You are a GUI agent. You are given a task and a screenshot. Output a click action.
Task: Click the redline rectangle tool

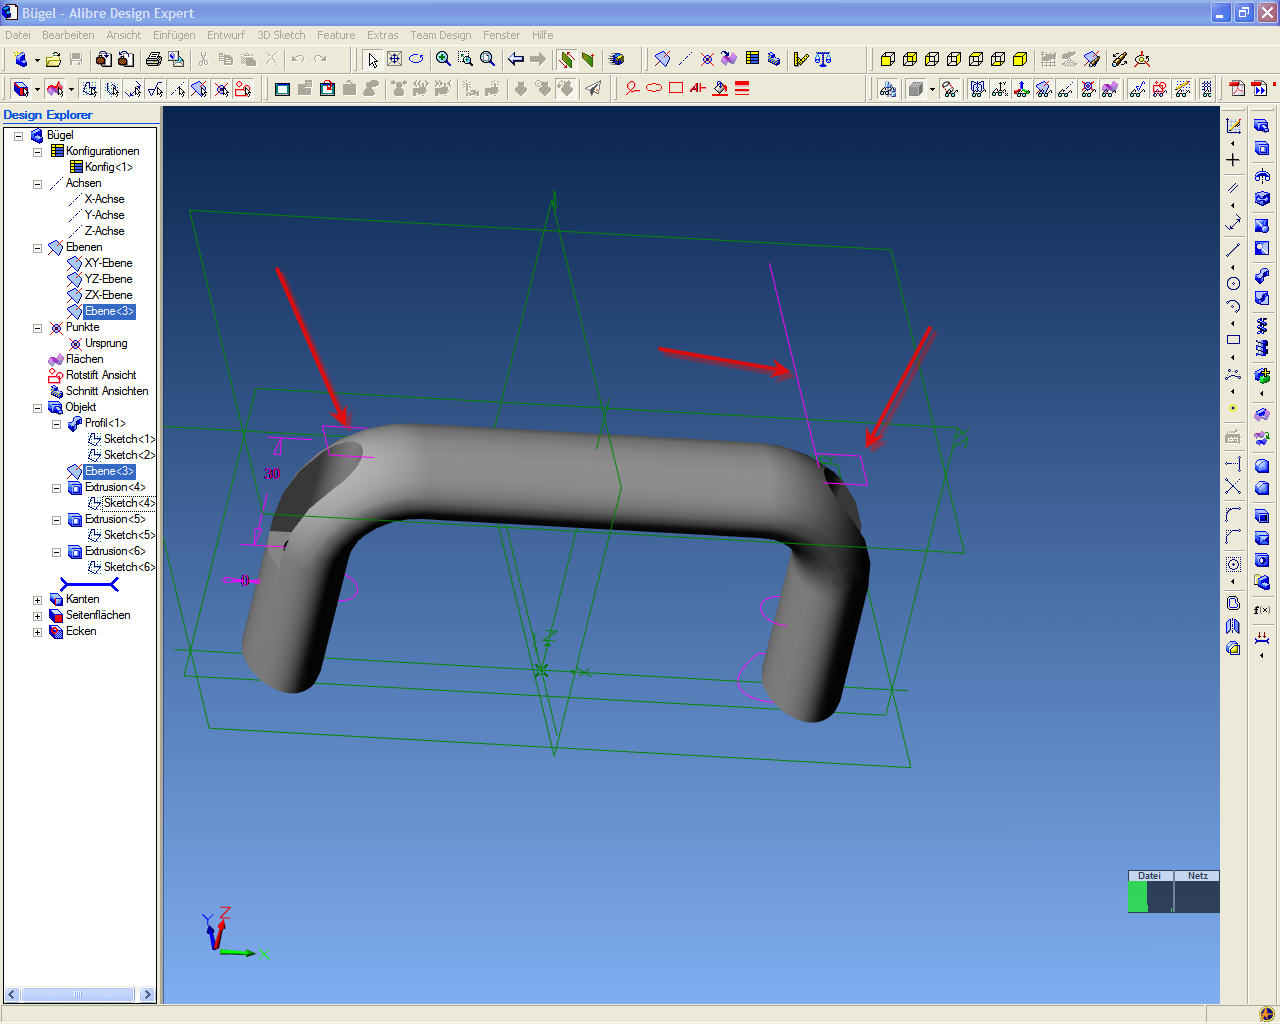676,88
